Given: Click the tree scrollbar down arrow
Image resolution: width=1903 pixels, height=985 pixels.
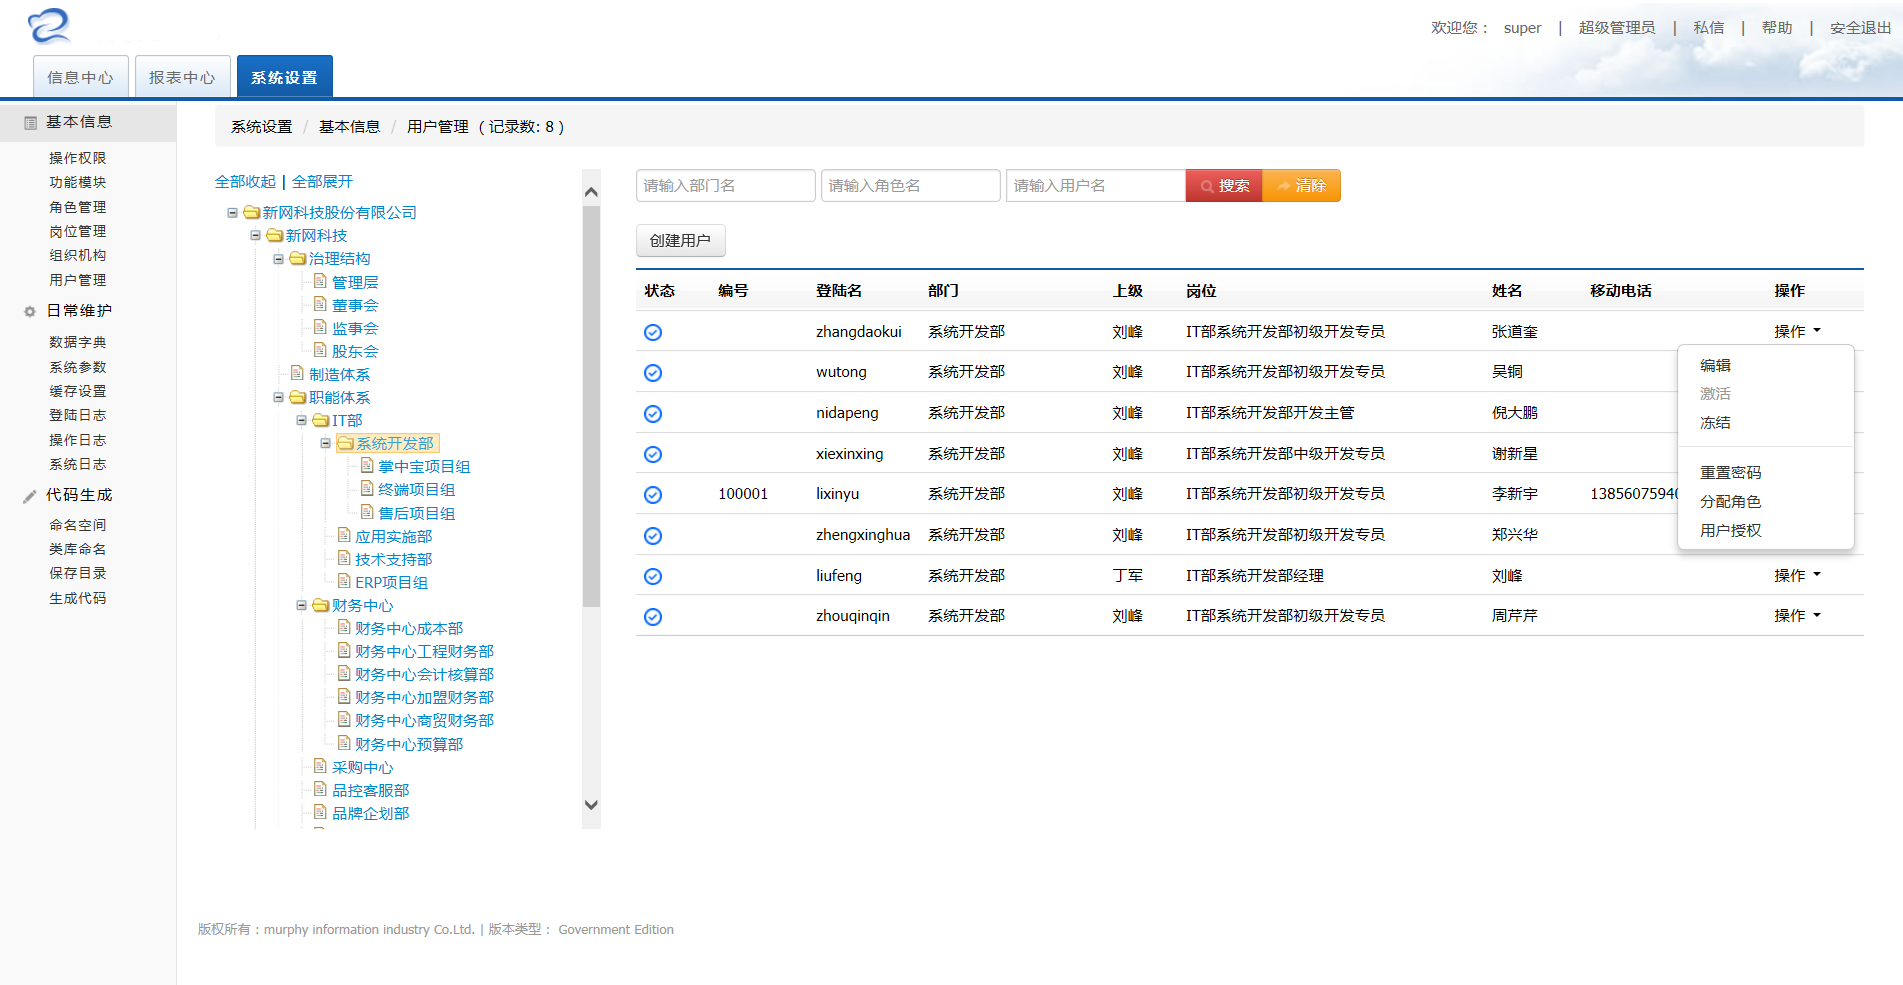Looking at the screenshot, I should pyautogui.click(x=591, y=805).
